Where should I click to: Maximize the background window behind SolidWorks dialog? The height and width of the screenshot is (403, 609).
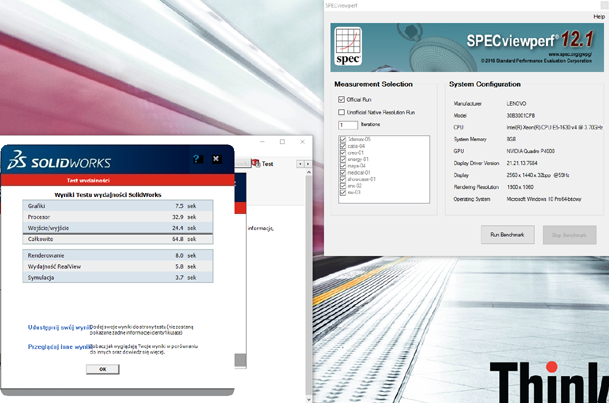pyautogui.click(x=282, y=142)
